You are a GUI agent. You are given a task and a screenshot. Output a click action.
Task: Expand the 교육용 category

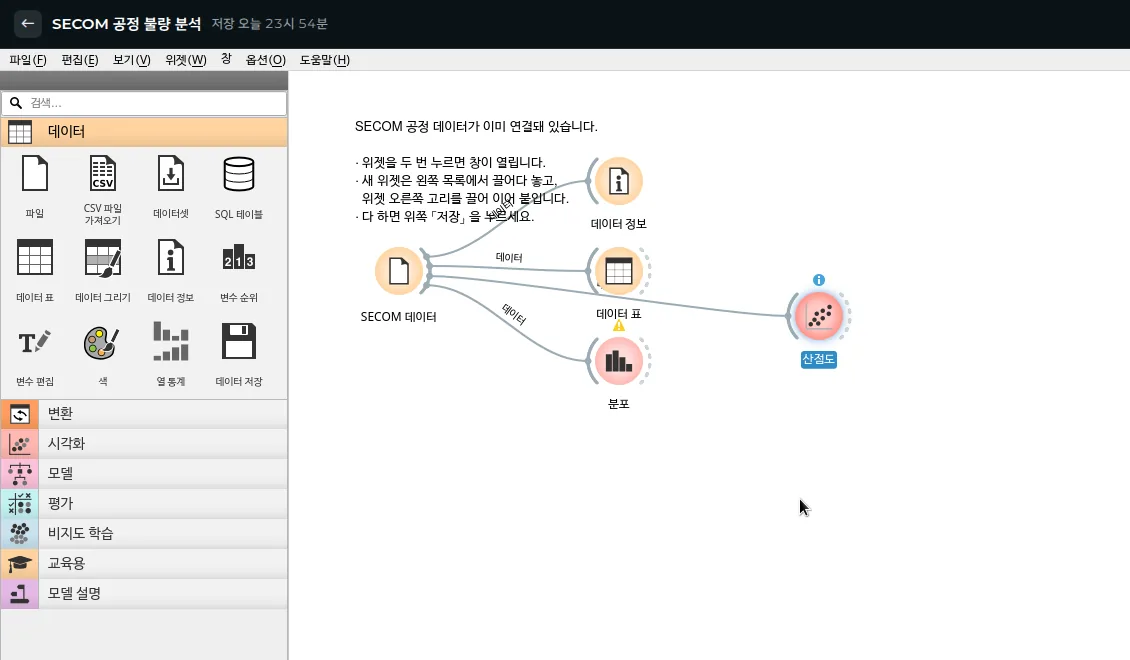click(144, 563)
